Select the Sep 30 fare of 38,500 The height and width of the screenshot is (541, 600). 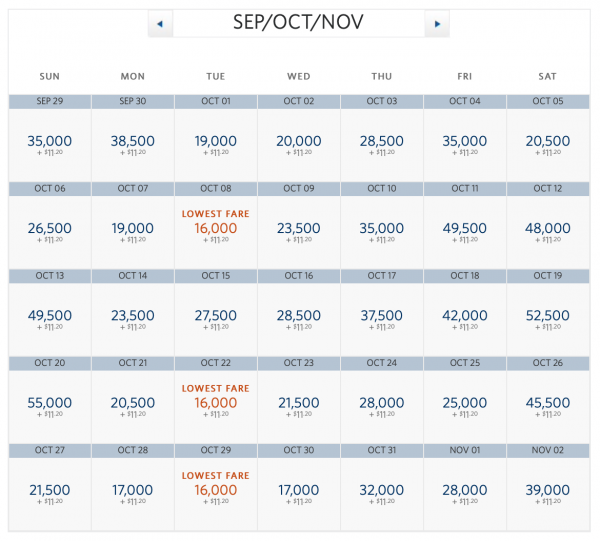tap(132, 141)
